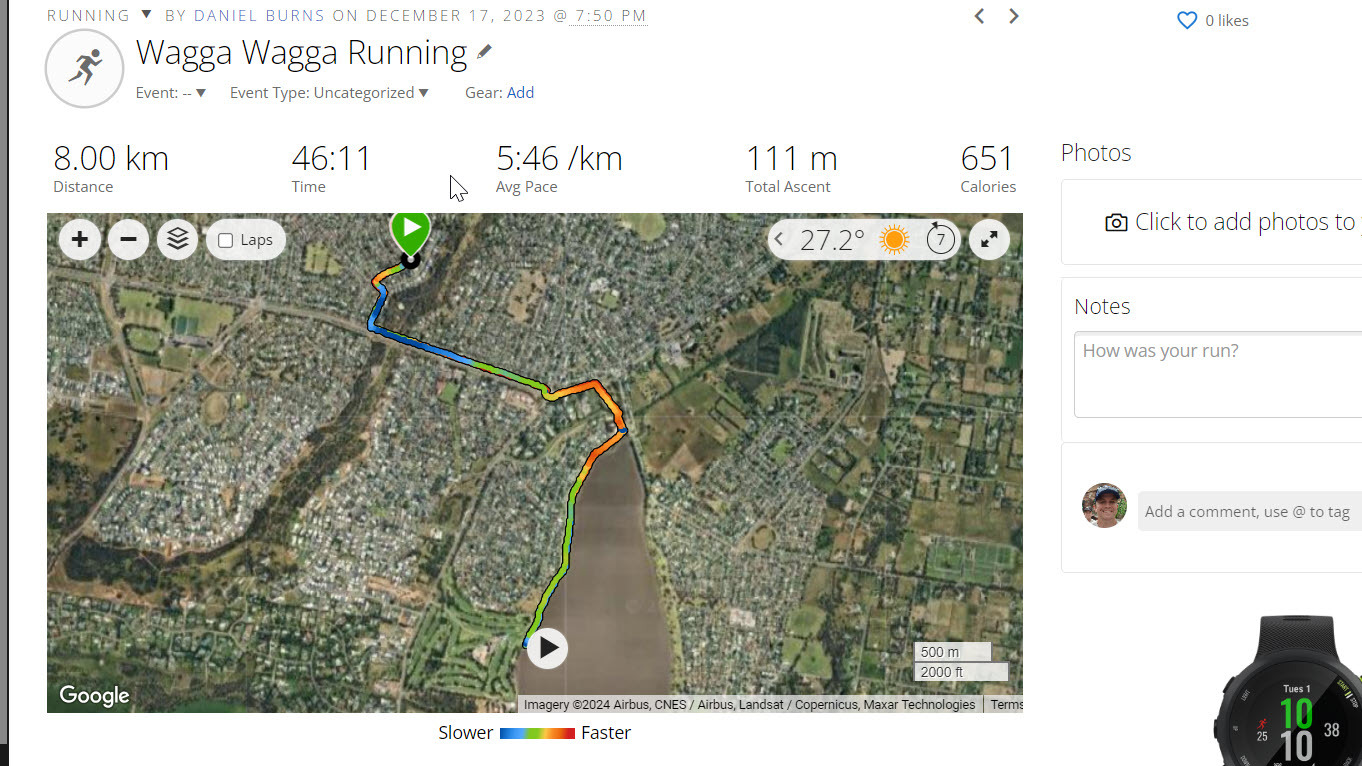Expand the map to fullscreen
The height and width of the screenshot is (766, 1362).
pyautogui.click(x=988, y=240)
